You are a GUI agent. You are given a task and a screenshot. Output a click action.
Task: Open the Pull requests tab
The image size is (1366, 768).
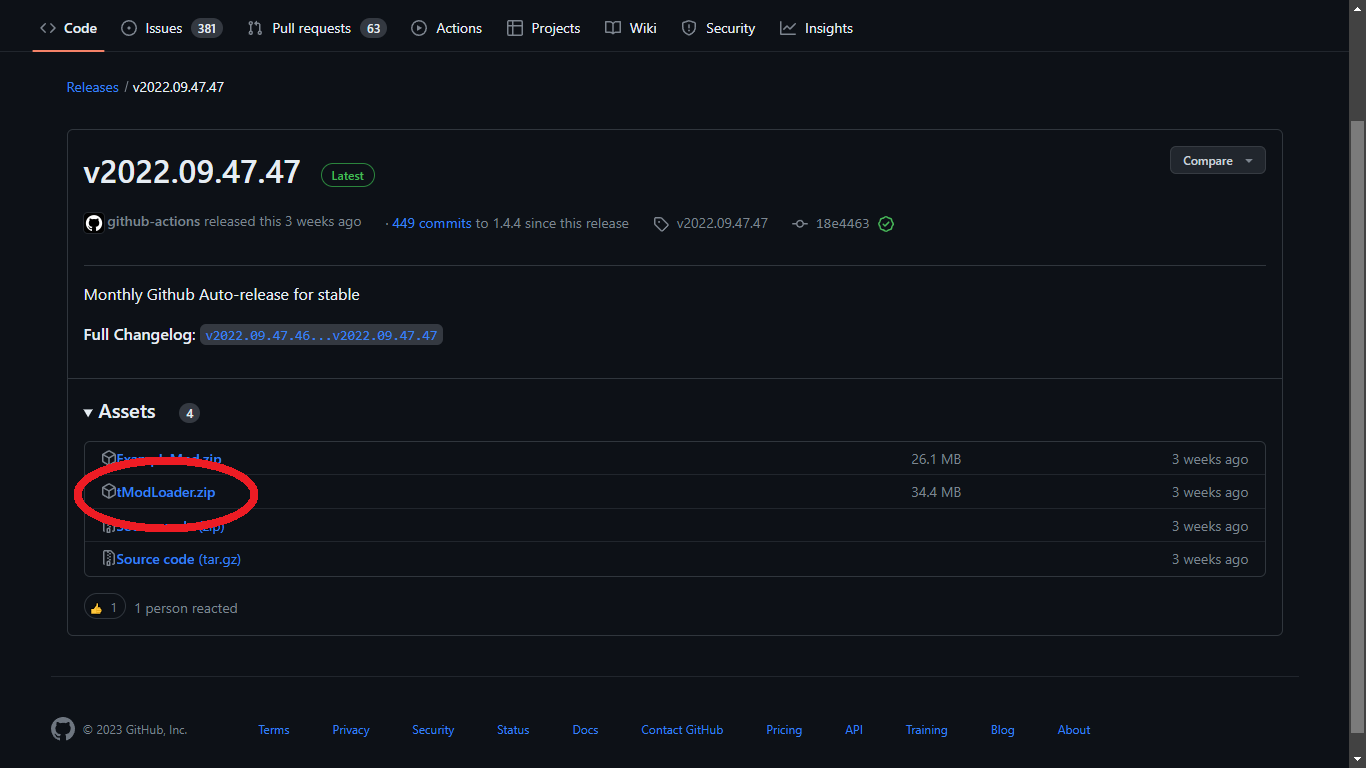click(316, 28)
